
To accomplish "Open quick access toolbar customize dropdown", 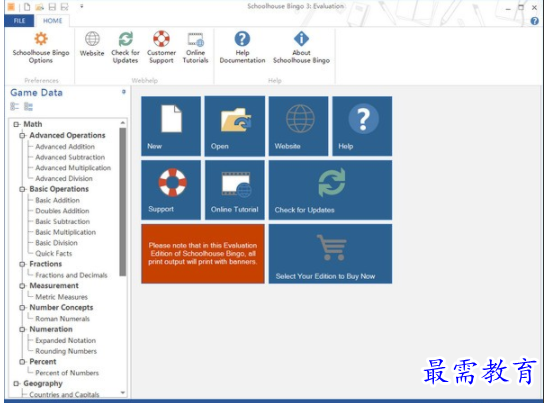I will click(82, 6).
